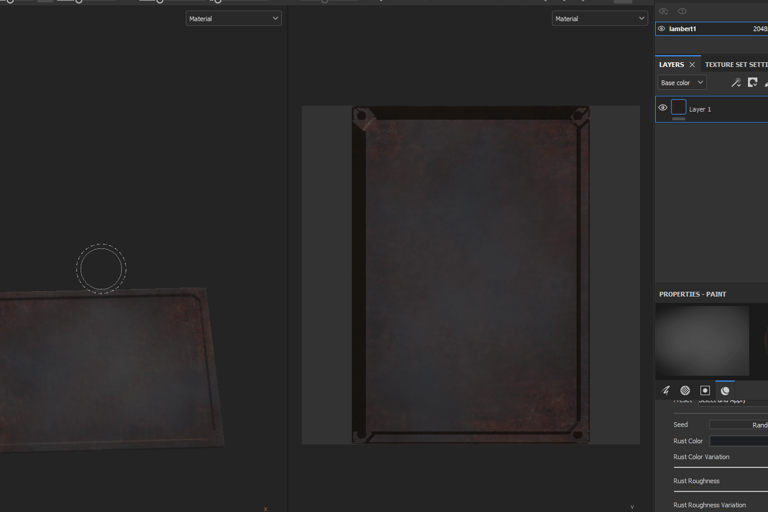Click the eye-with-arrows icon above lambert1
Image resolution: width=768 pixels, height=512 pixels.
(664, 11)
